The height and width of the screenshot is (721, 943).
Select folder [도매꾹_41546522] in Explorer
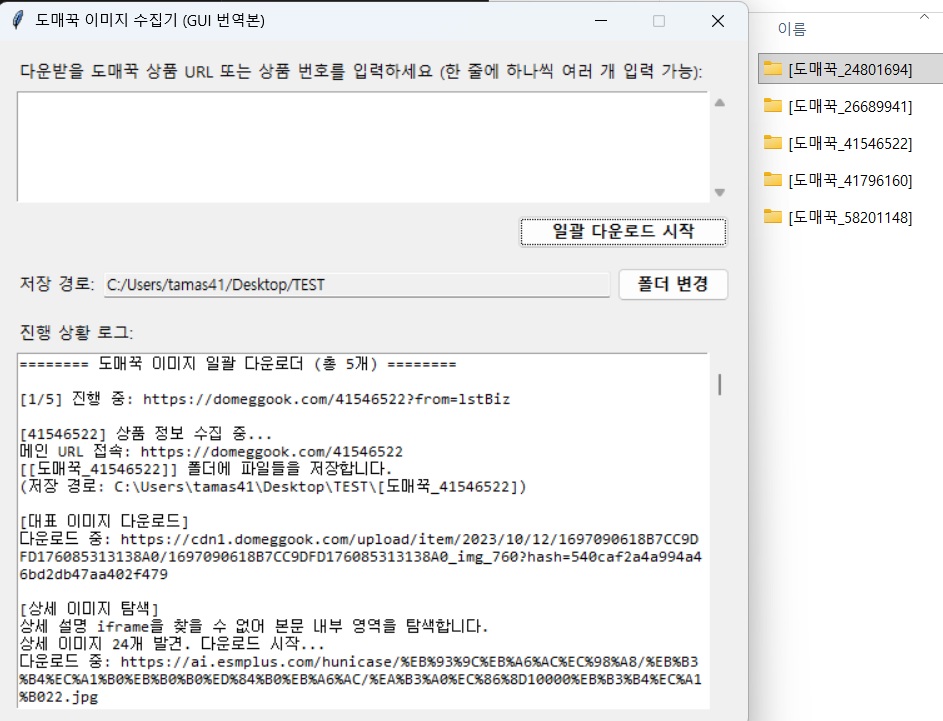pos(850,144)
